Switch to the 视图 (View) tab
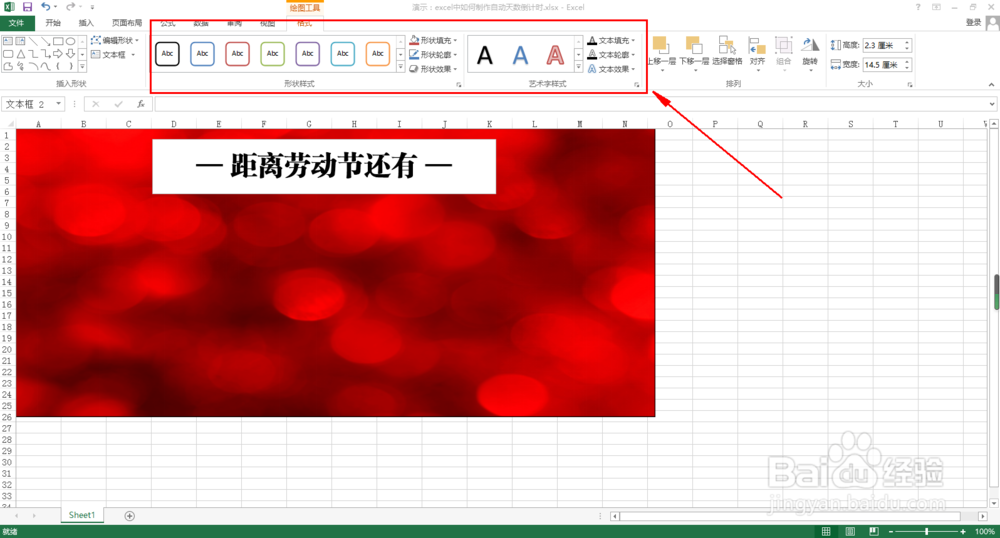 click(x=267, y=24)
